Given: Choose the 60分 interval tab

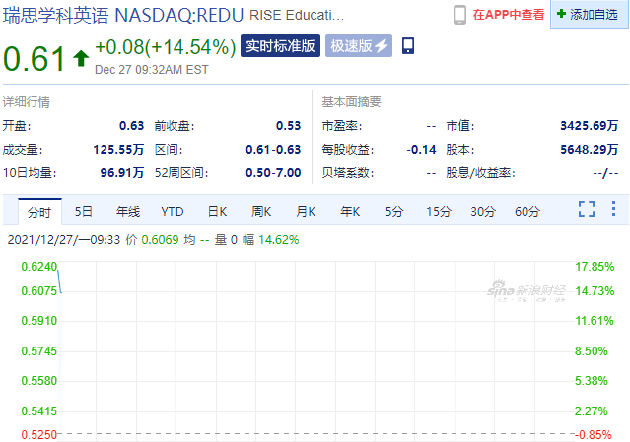Looking at the screenshot, I should 528,211.
